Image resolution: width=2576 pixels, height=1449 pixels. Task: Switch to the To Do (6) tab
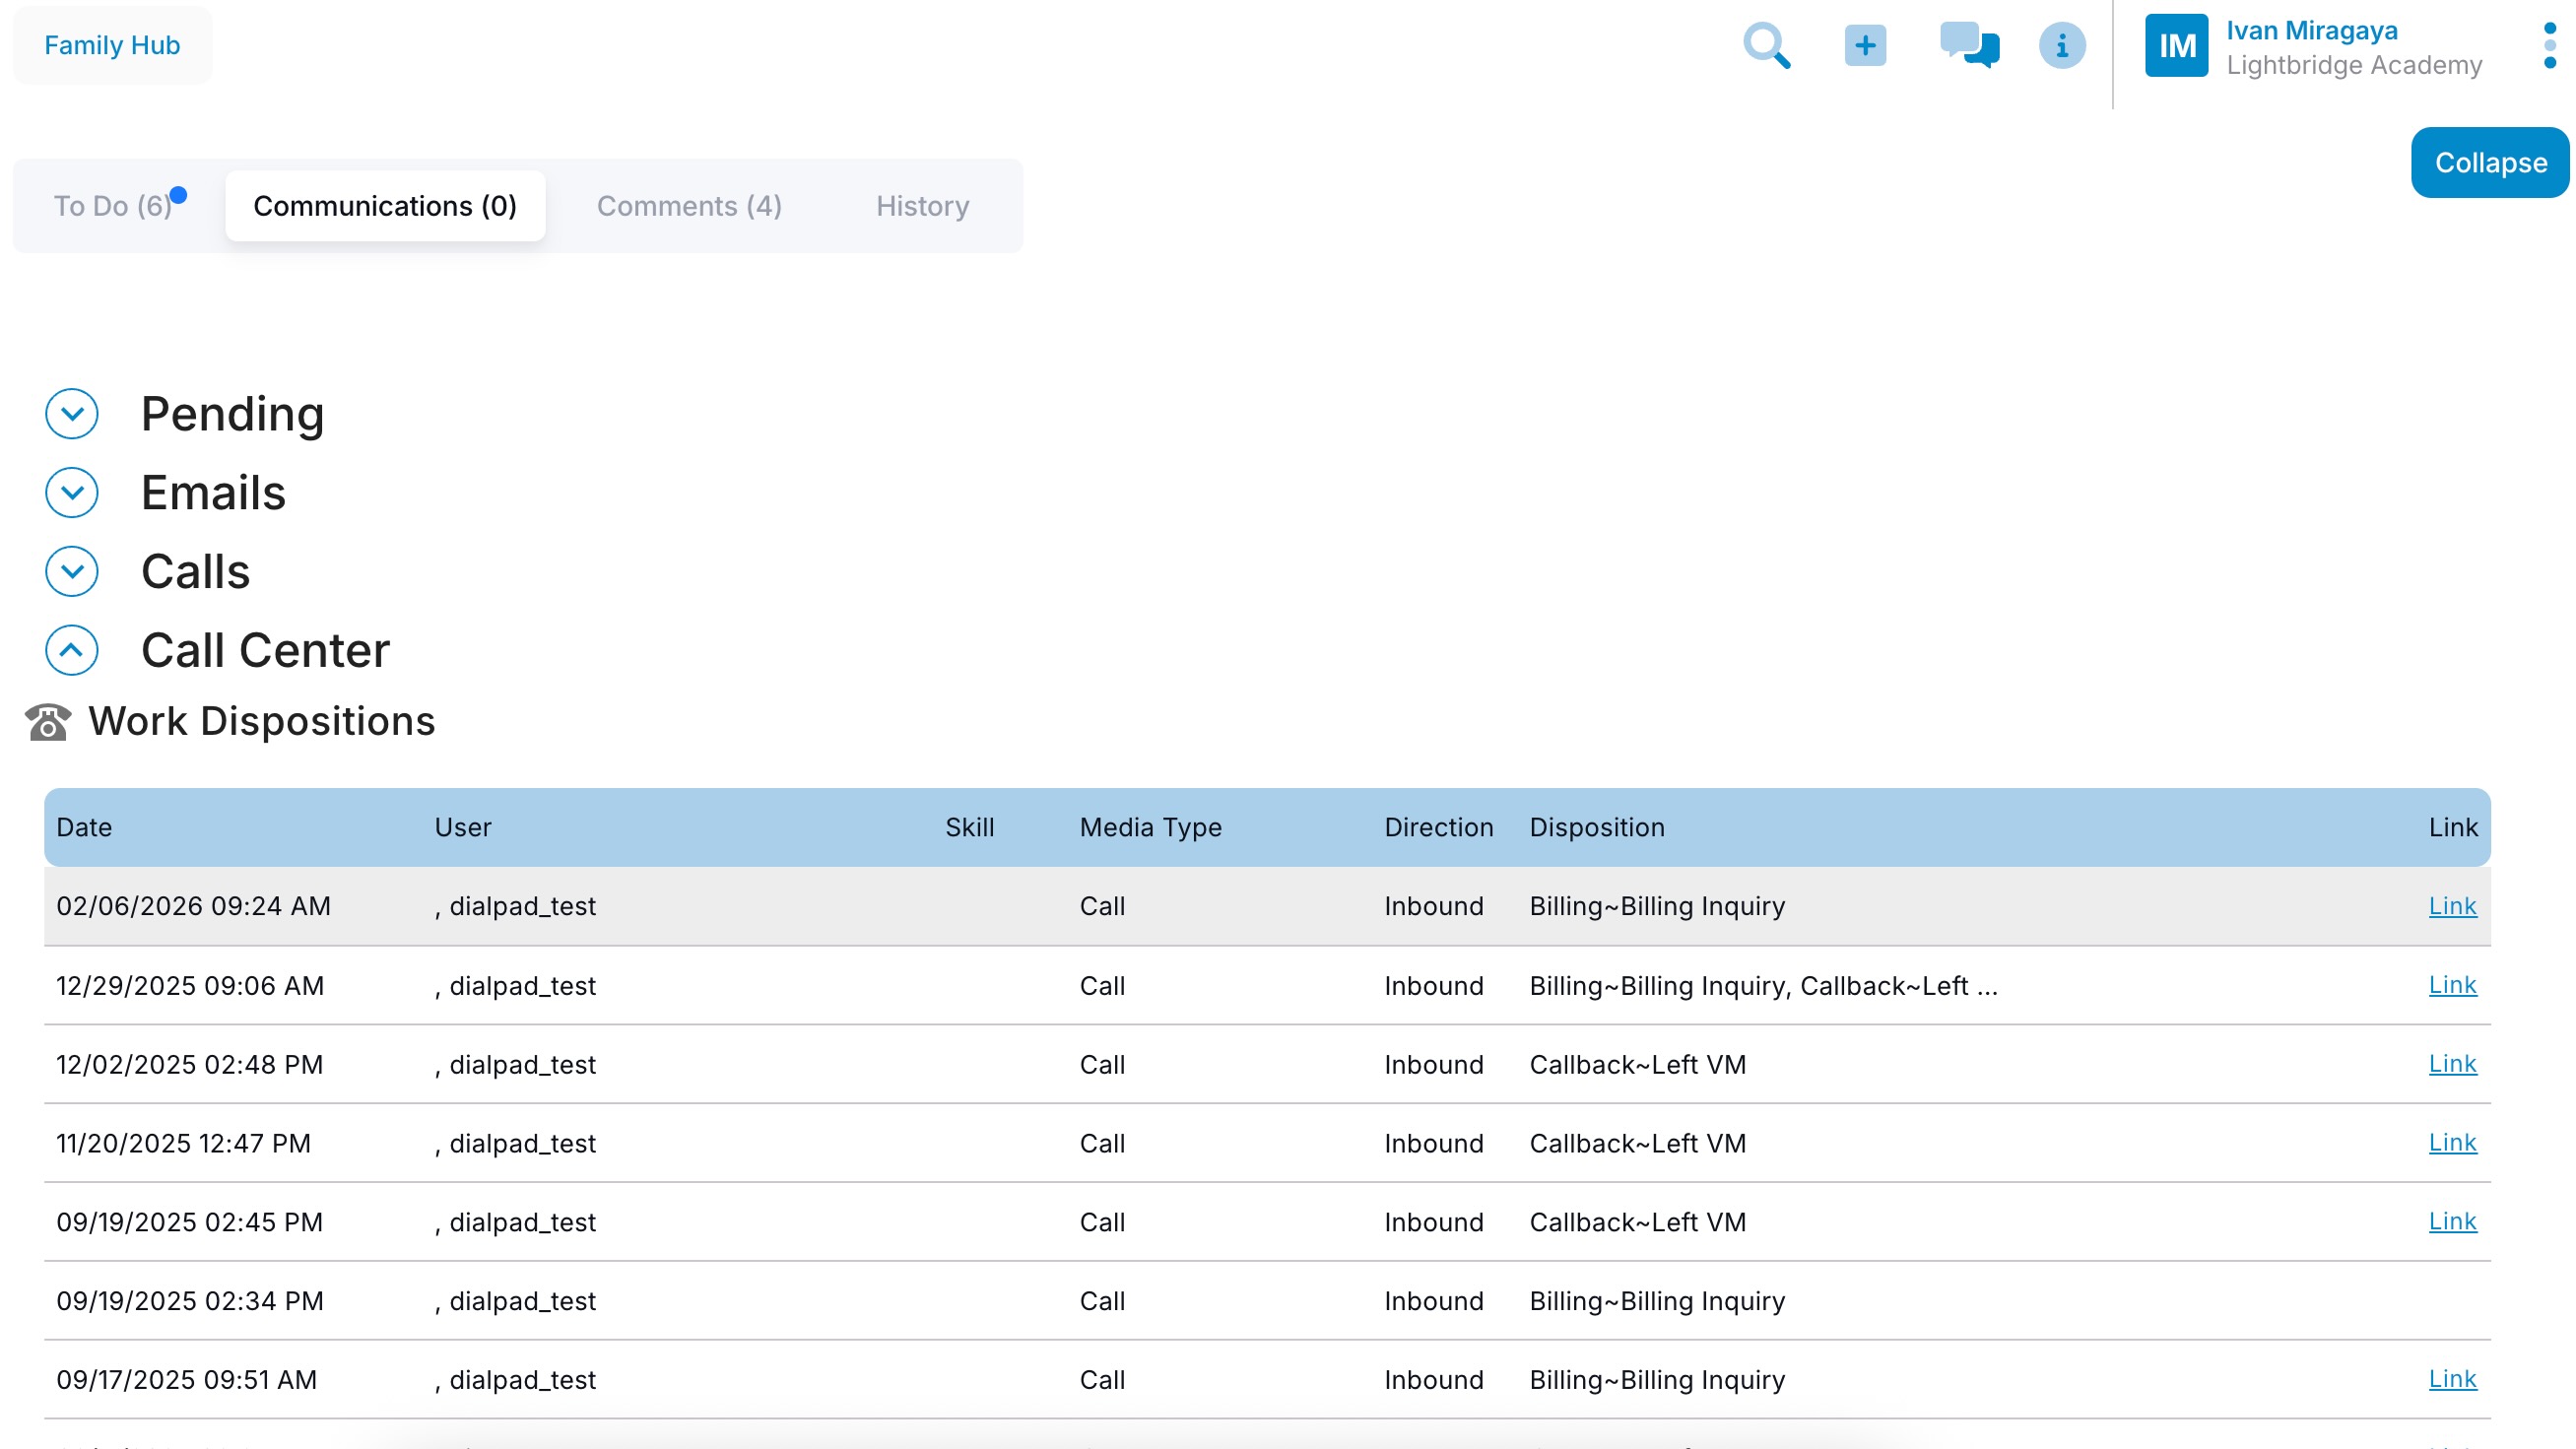[114, 206]
